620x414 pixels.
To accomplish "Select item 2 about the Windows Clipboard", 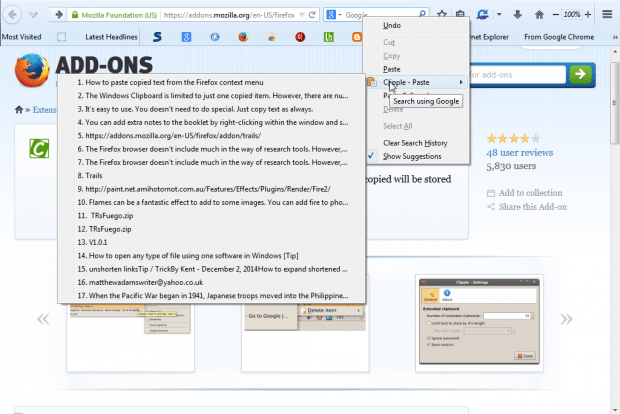I will pyautogui.click(x=212, y=96).
